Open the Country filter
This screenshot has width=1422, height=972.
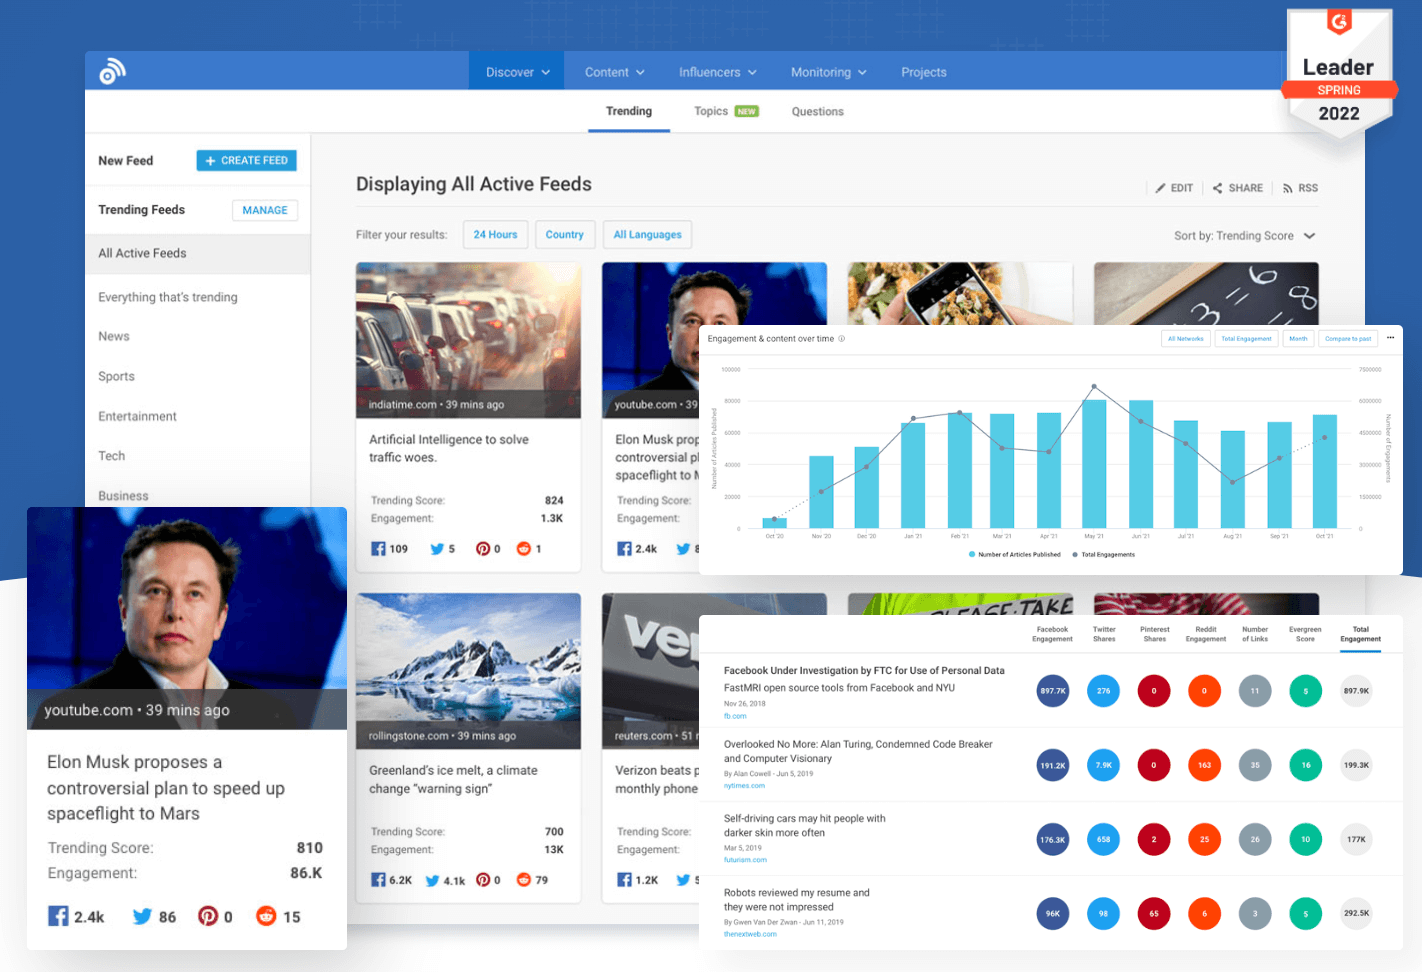pos(564,235)
